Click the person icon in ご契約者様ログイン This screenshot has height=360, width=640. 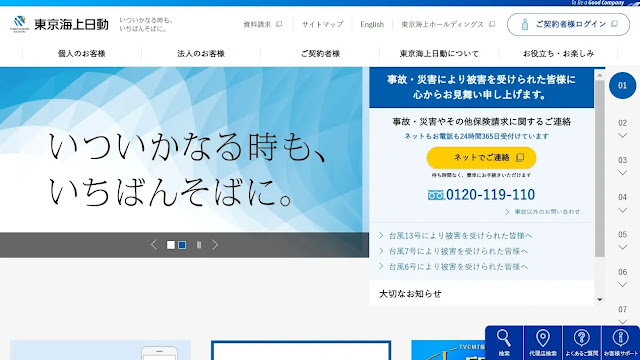click(525, 24)
